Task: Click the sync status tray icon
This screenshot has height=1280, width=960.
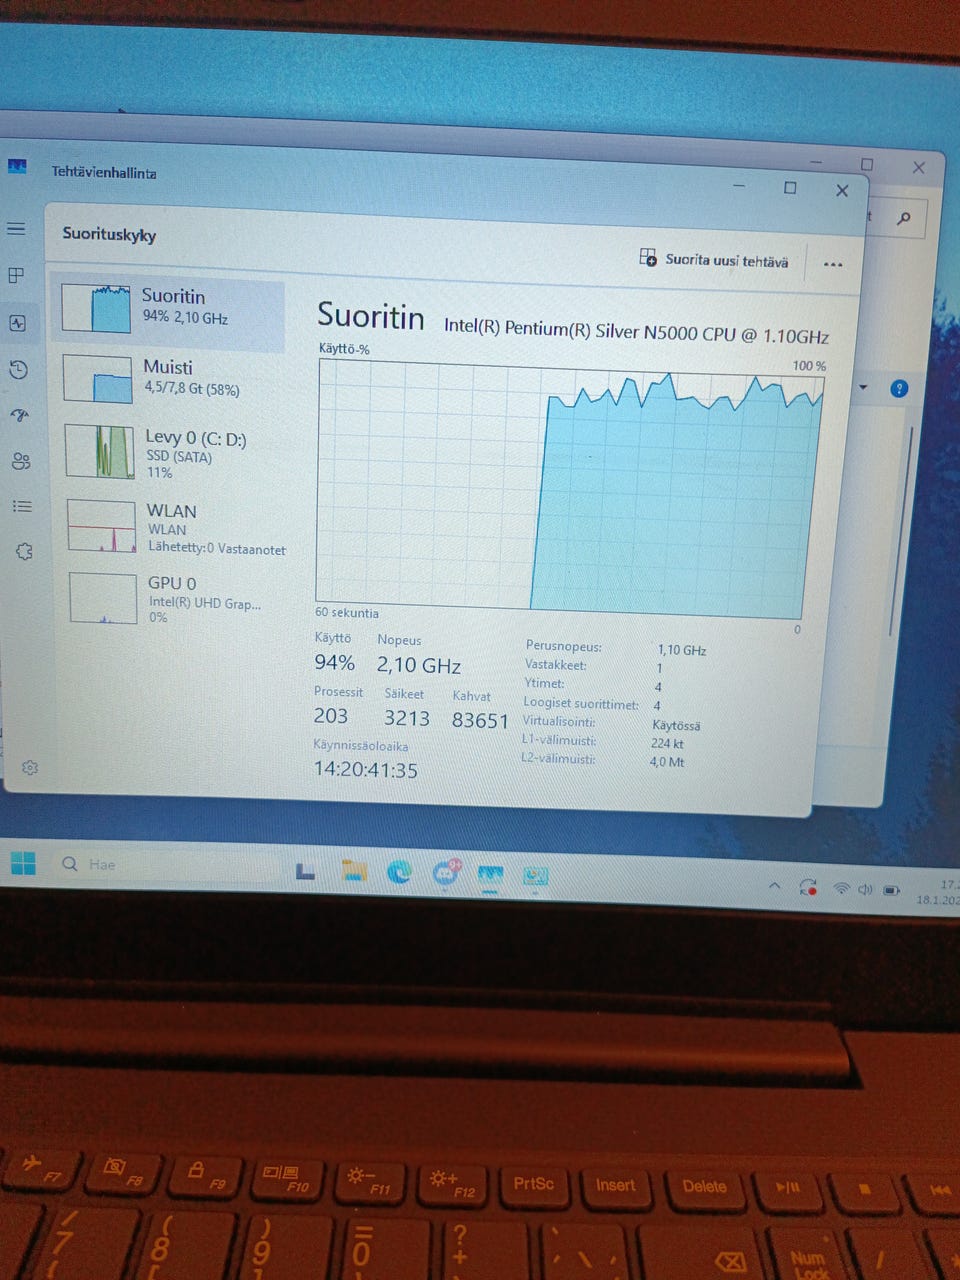Action: 808,887
